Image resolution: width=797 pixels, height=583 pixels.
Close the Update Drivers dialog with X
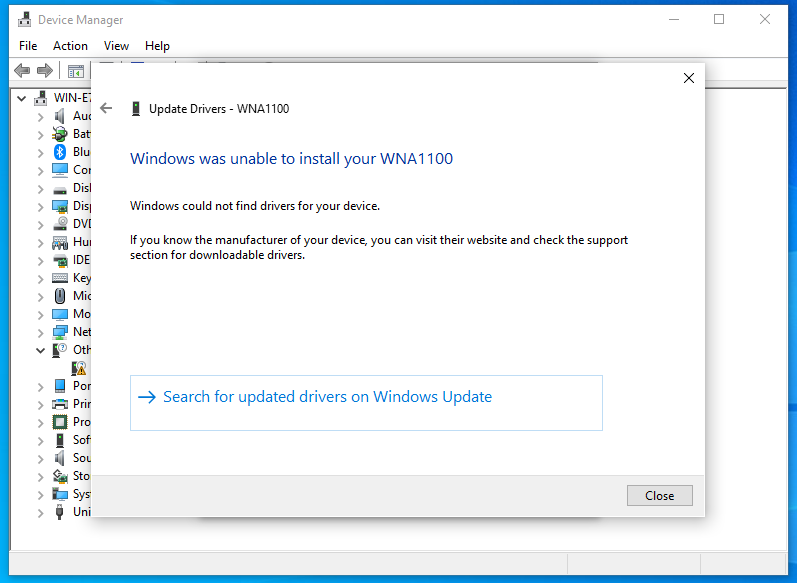click(x=689, y=78)
